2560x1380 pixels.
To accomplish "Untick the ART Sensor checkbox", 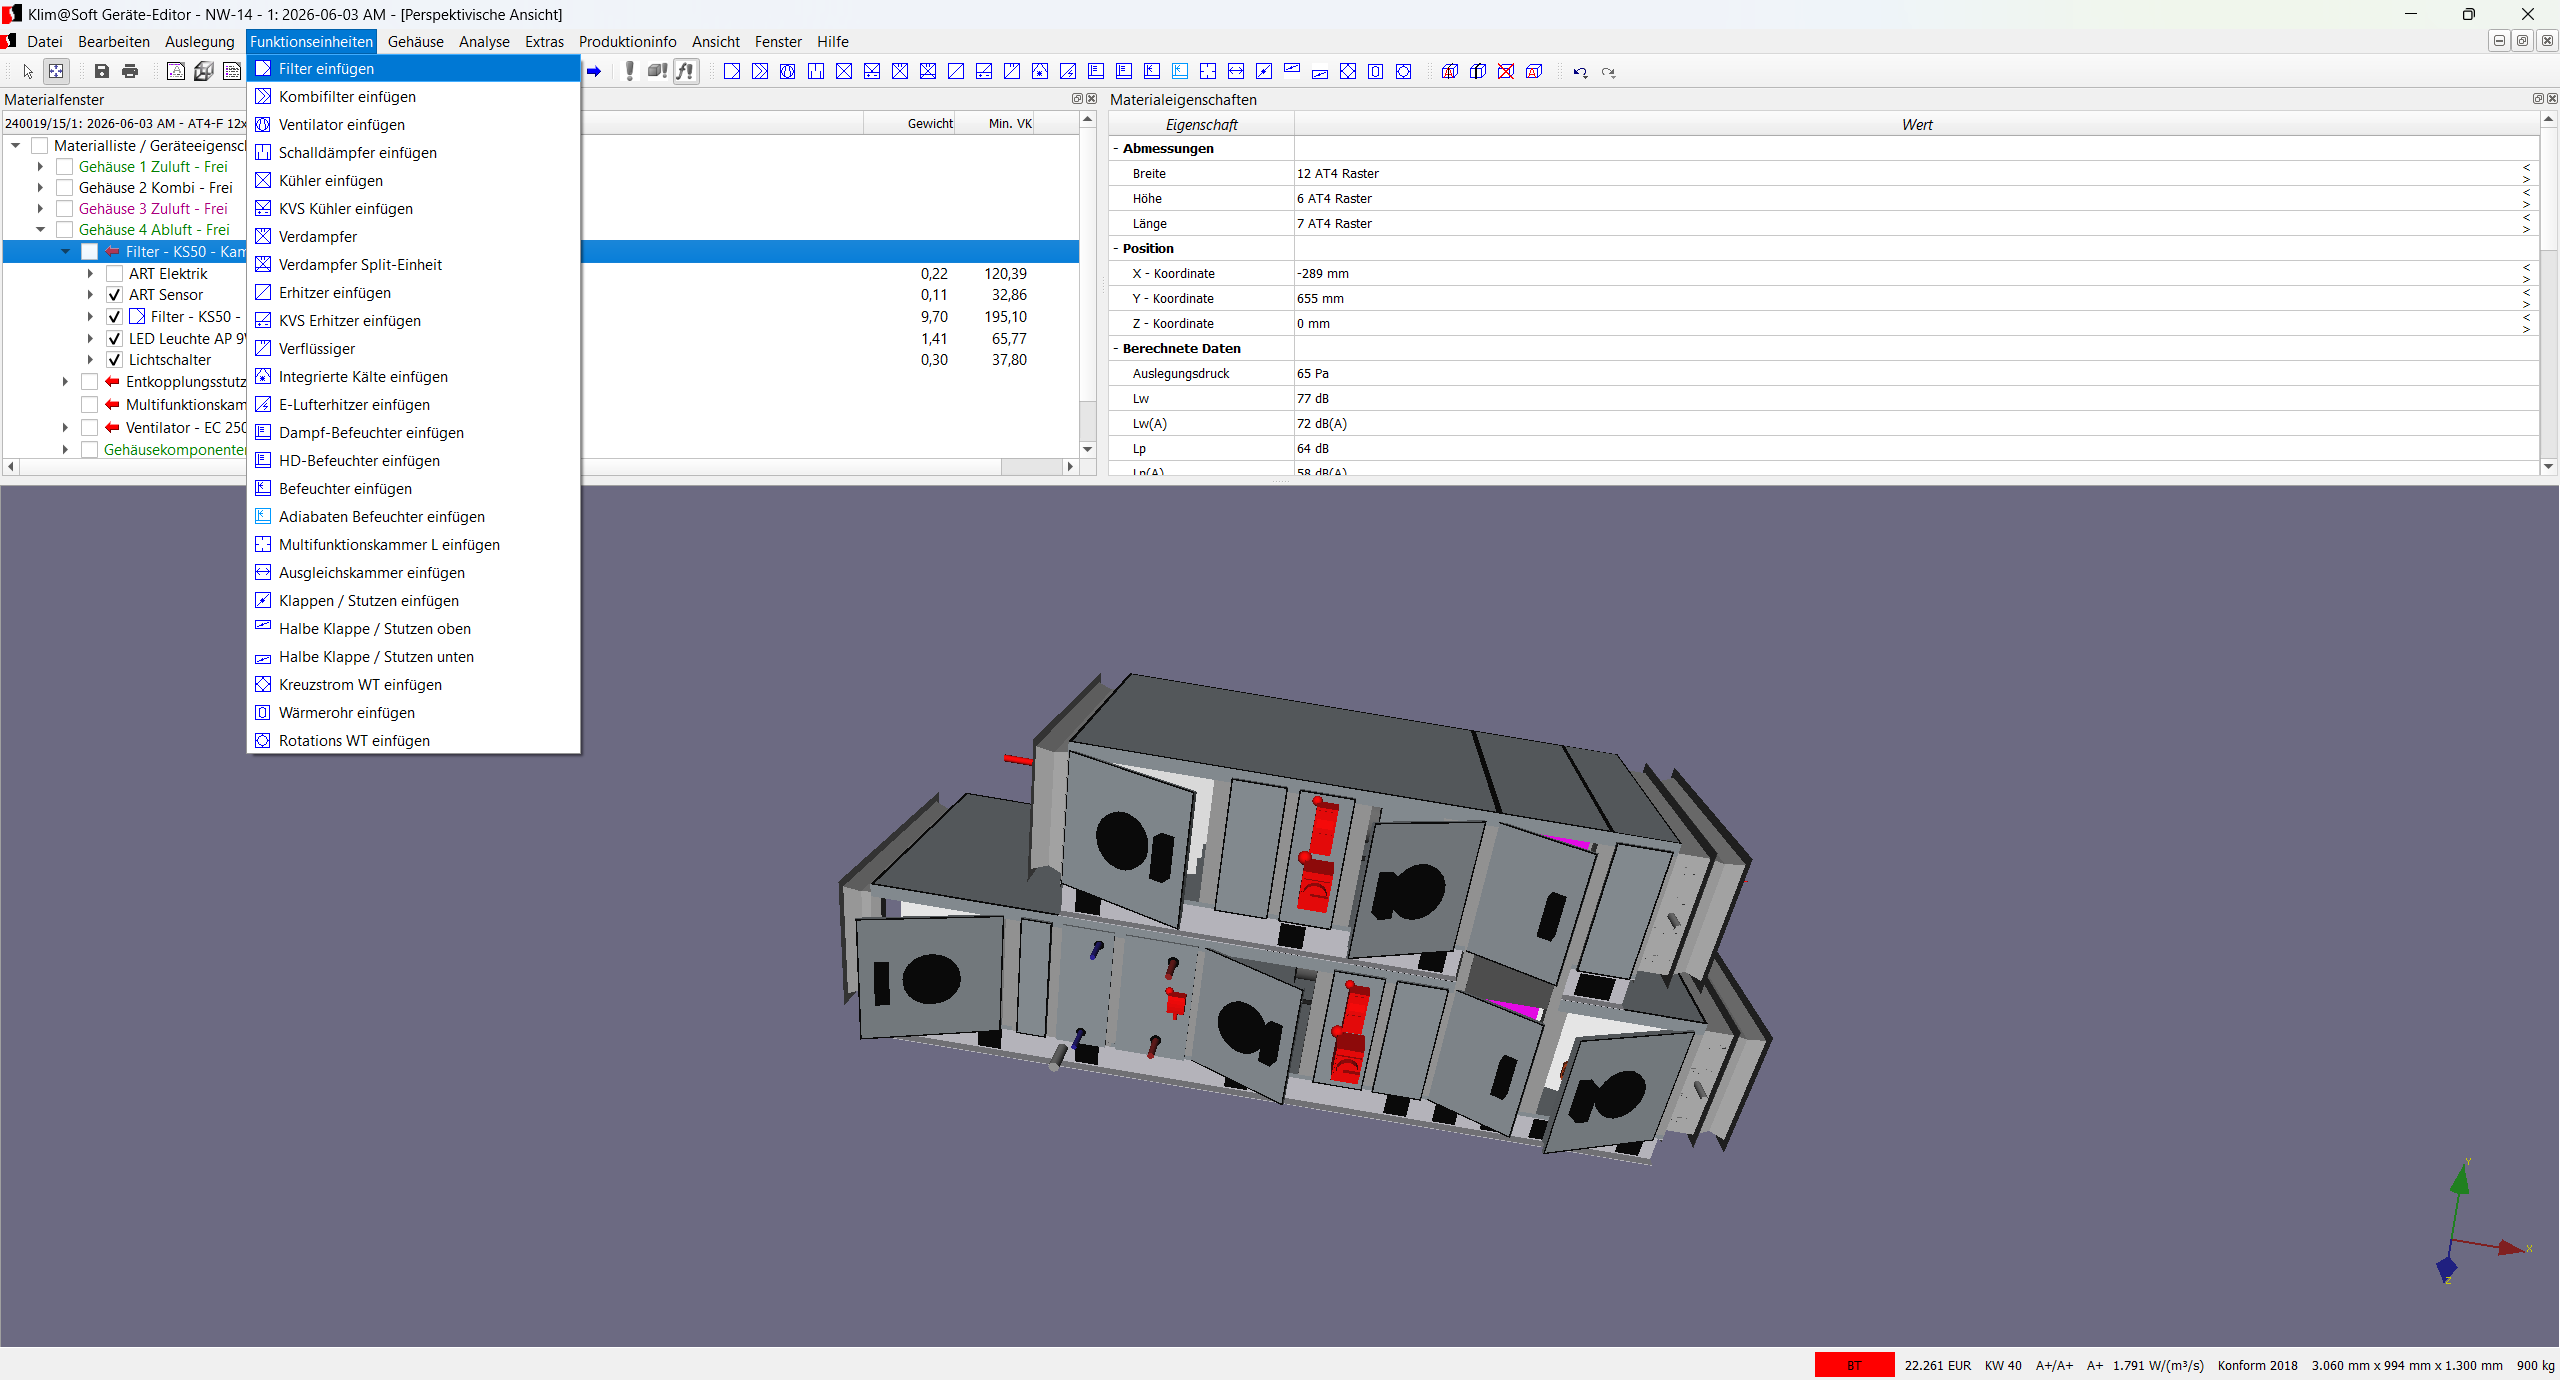I will click(115, 295).
